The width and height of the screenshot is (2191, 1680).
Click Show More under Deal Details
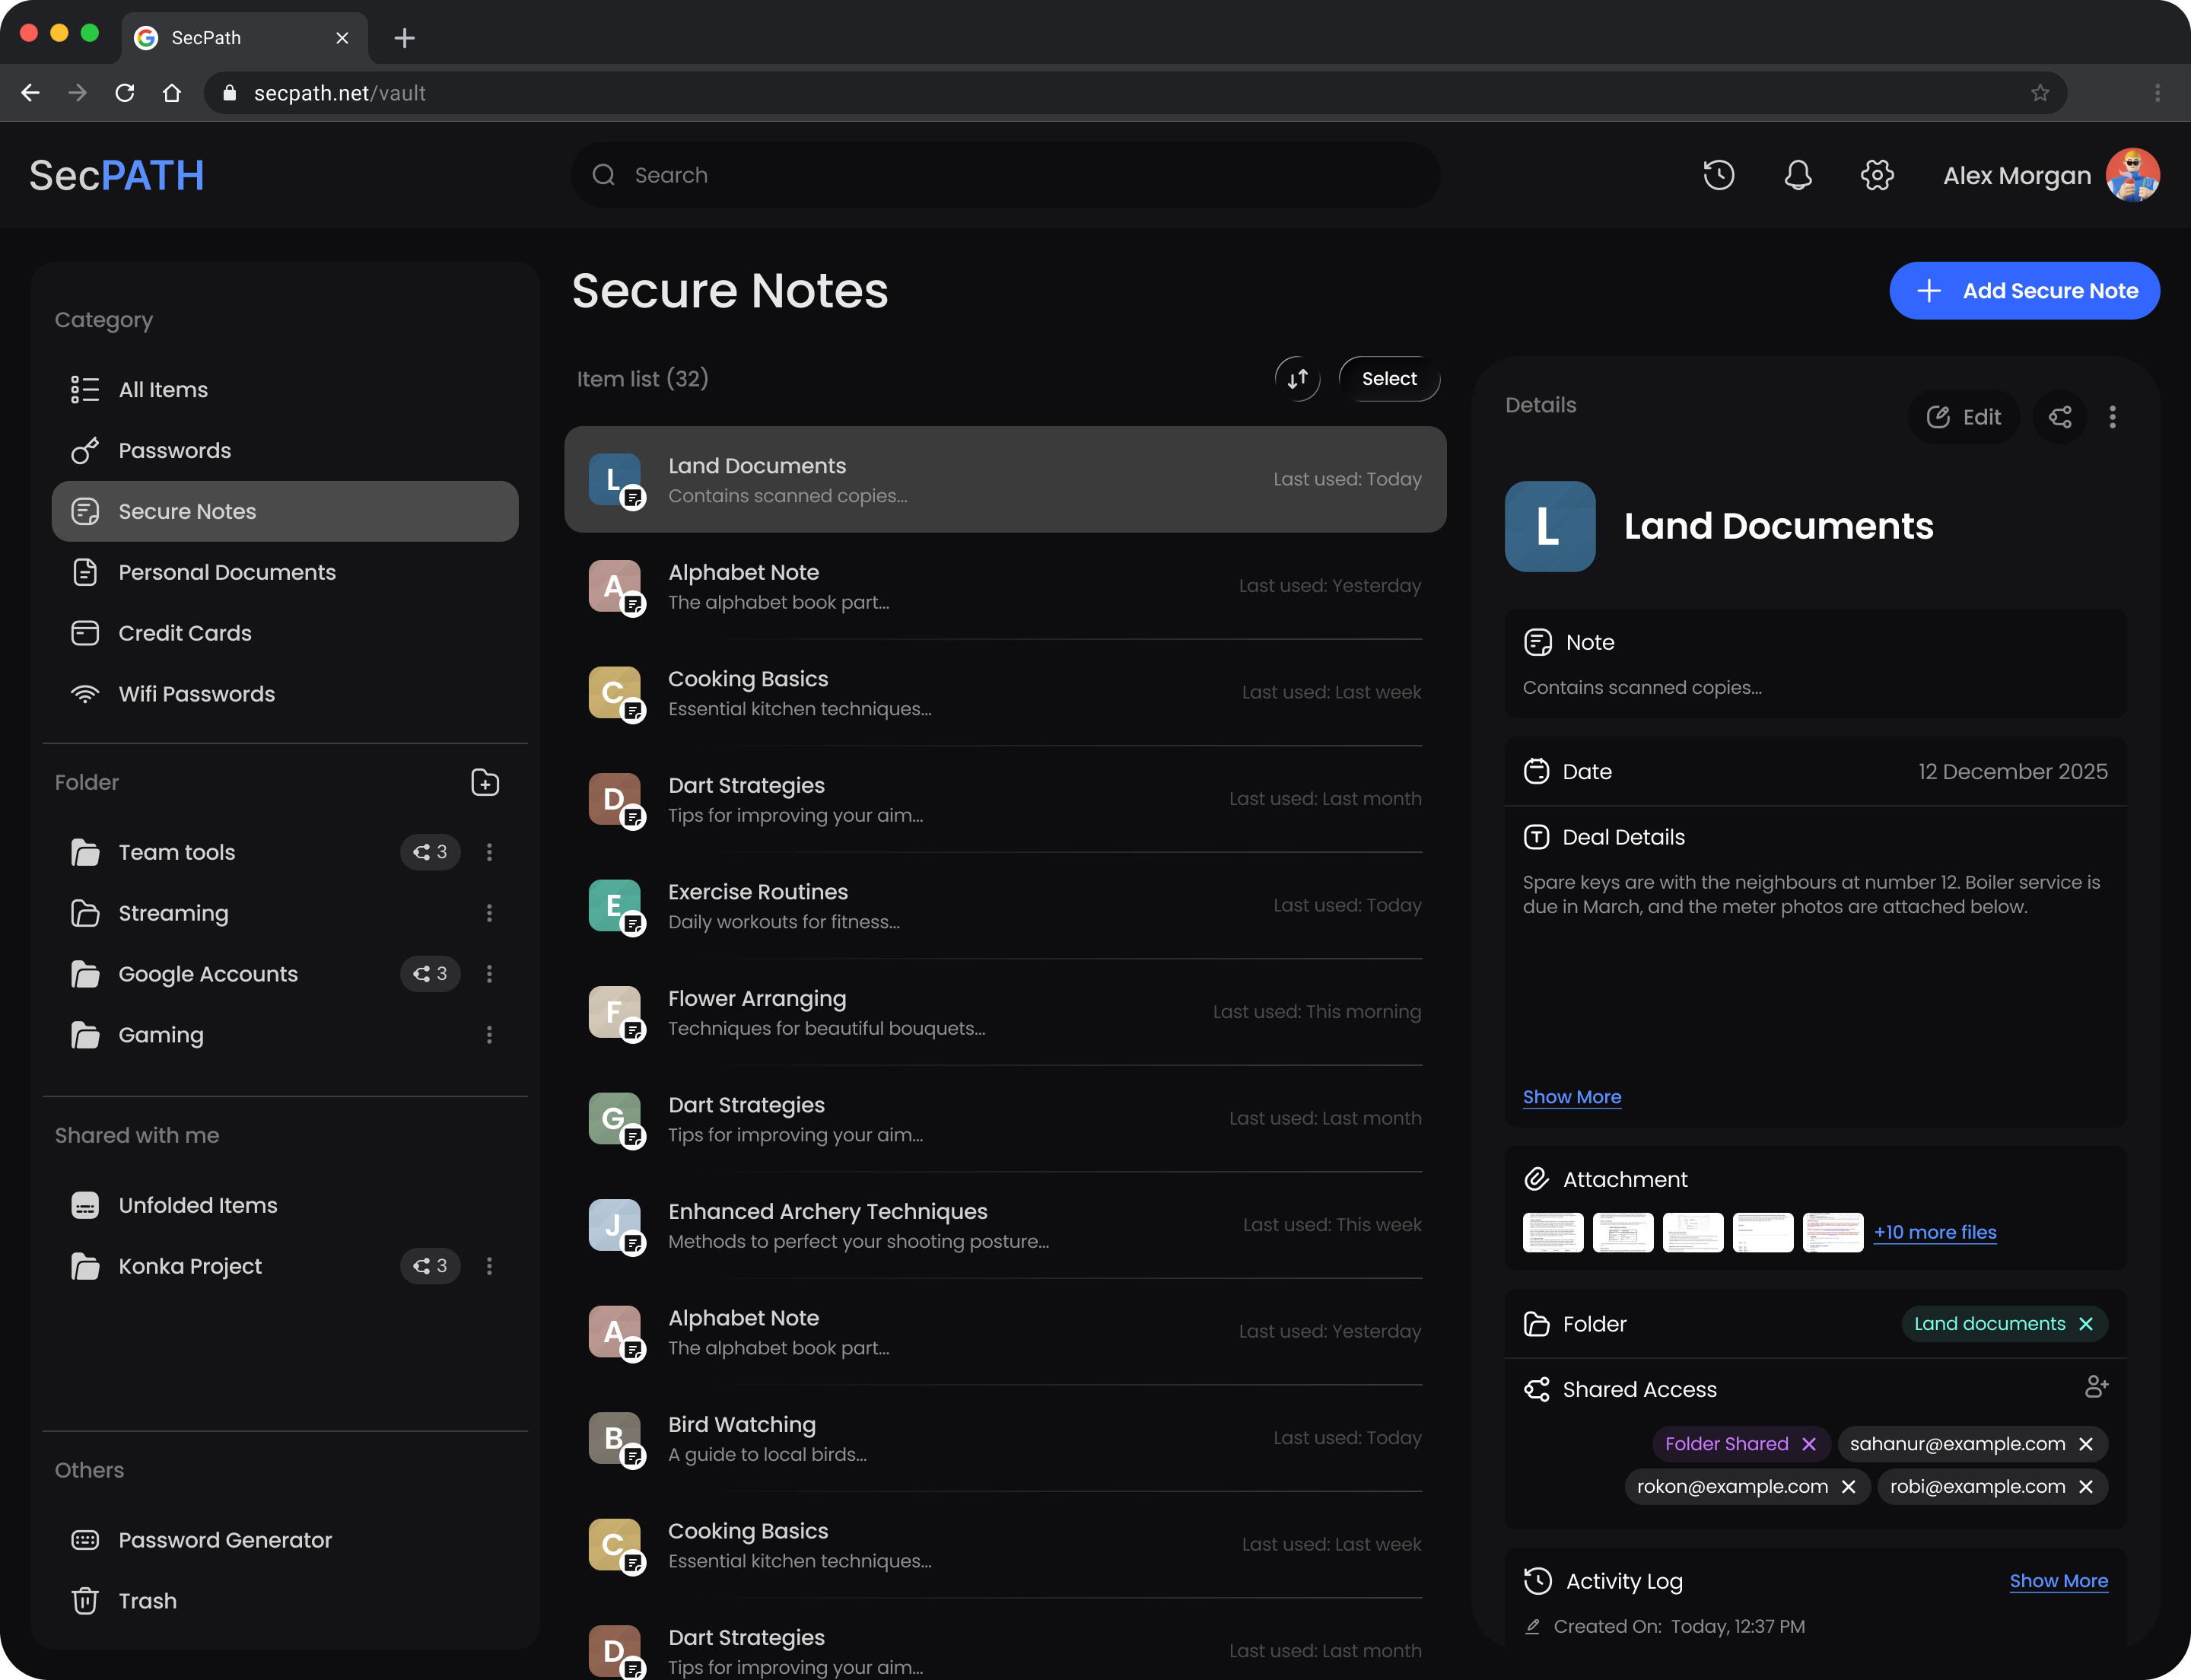1571,1097
